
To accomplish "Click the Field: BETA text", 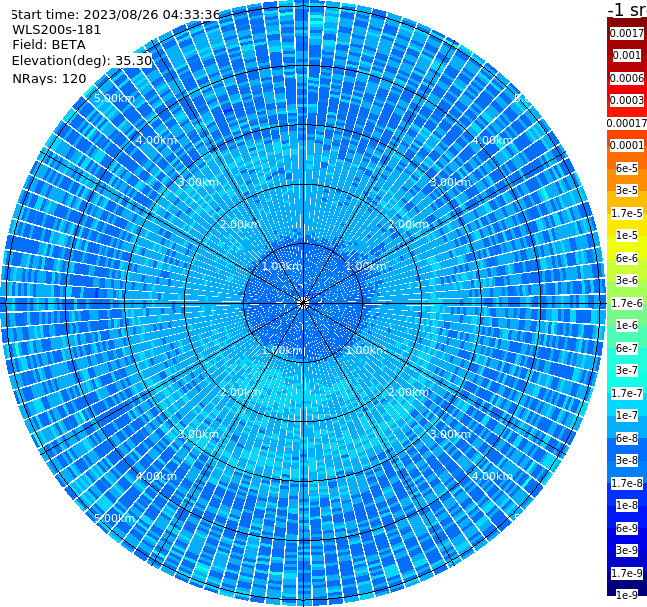I will [49, 45].
